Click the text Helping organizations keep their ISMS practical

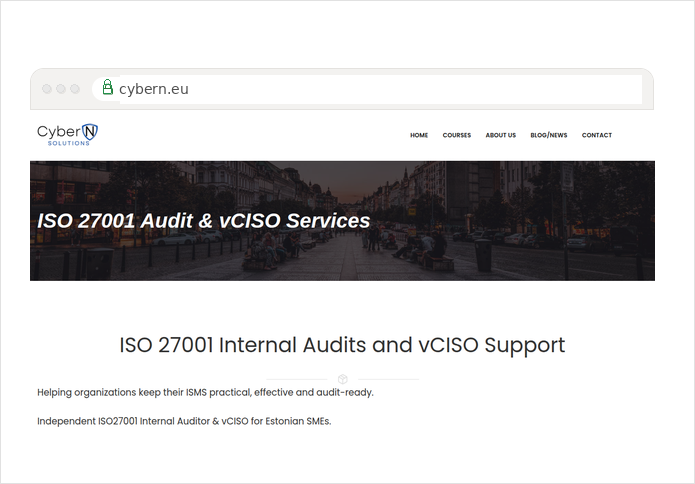click(144, 392)
